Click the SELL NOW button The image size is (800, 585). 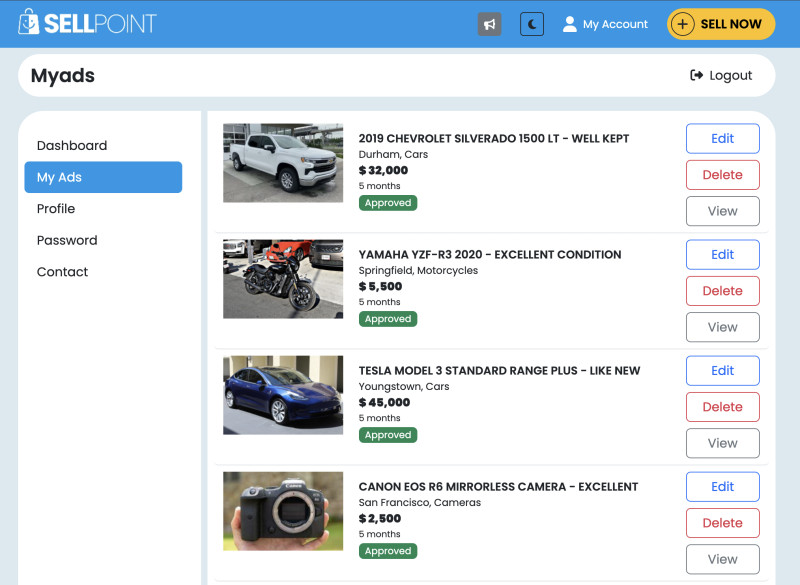(721, 24)
